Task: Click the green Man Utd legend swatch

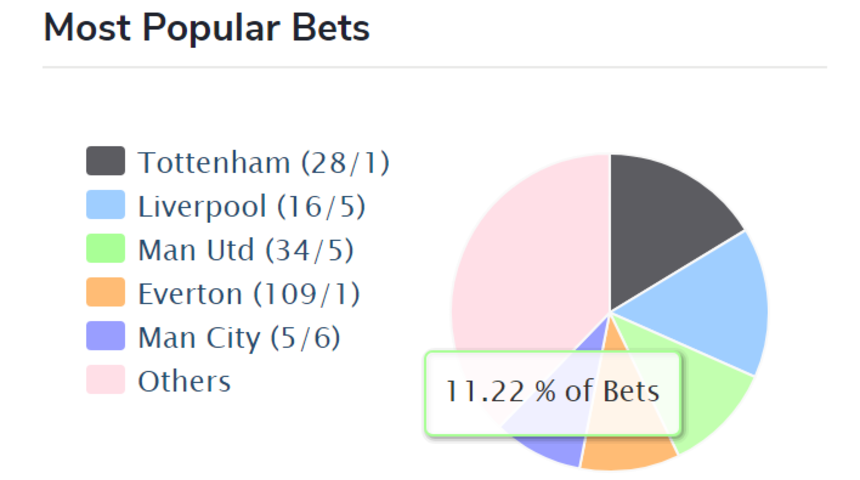Action: 105,249
